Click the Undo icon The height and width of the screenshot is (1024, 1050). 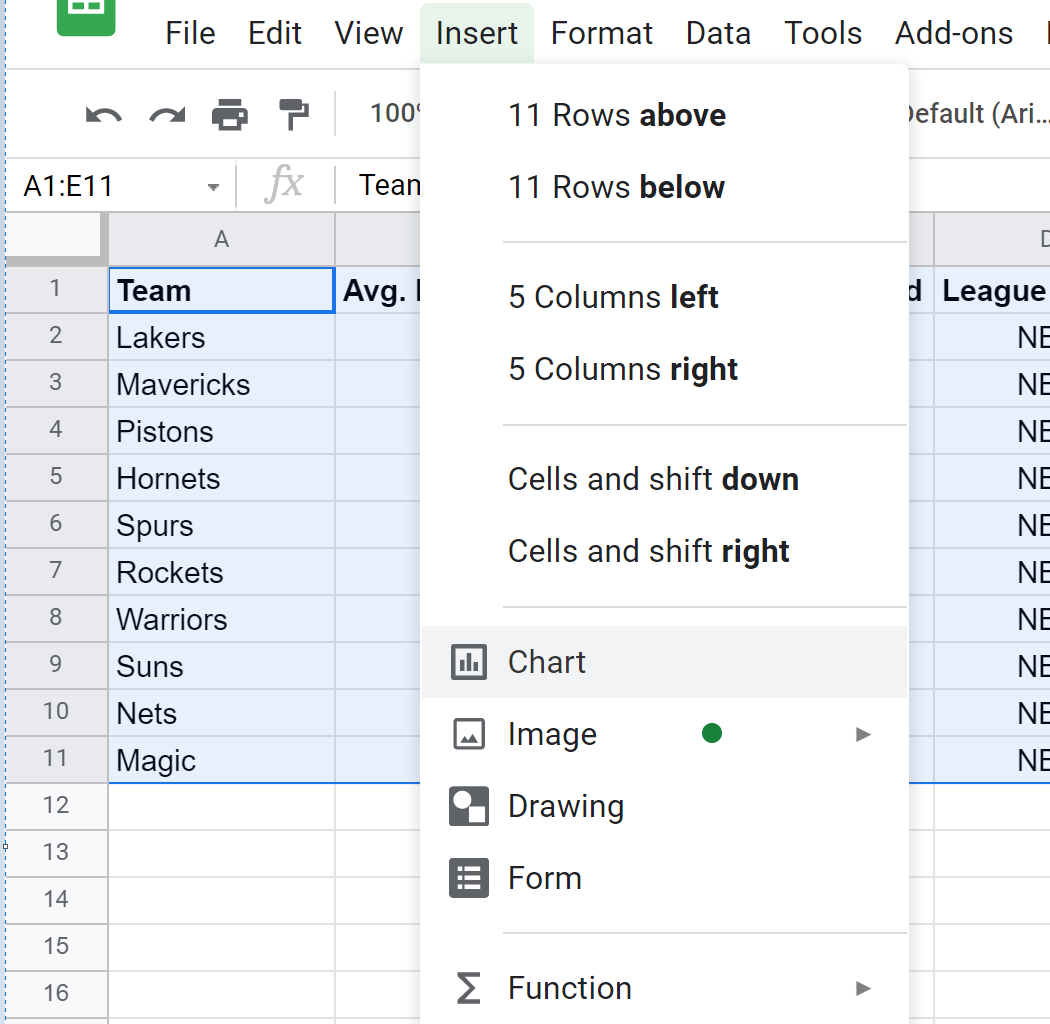coord(104,113)
